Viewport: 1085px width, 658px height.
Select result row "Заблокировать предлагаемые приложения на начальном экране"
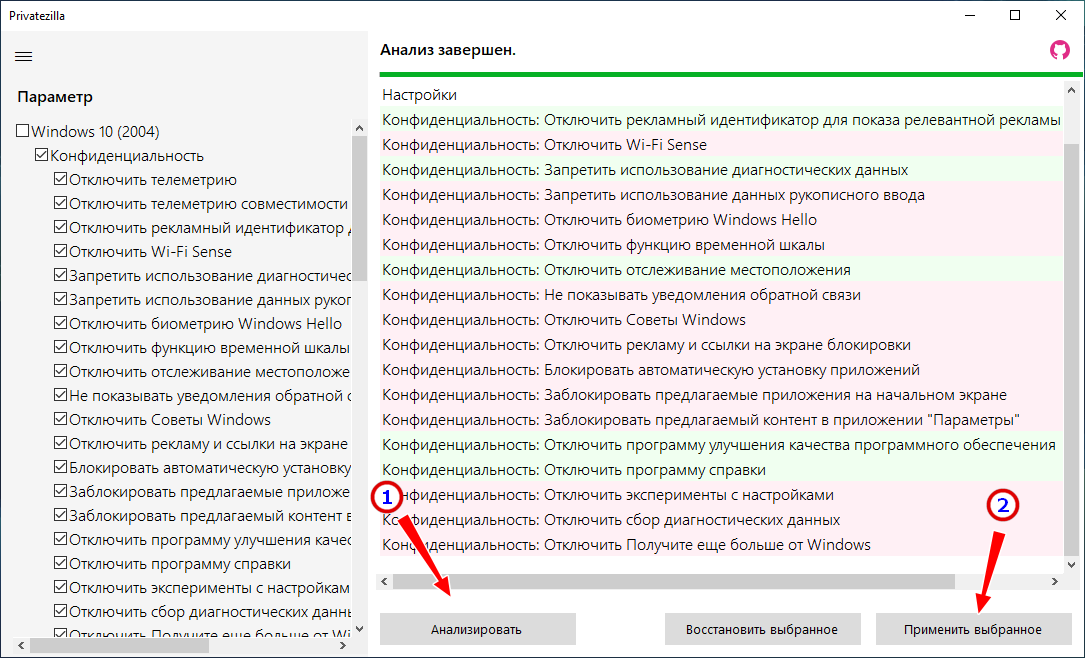pyautogui.click(x=721, y=394)
